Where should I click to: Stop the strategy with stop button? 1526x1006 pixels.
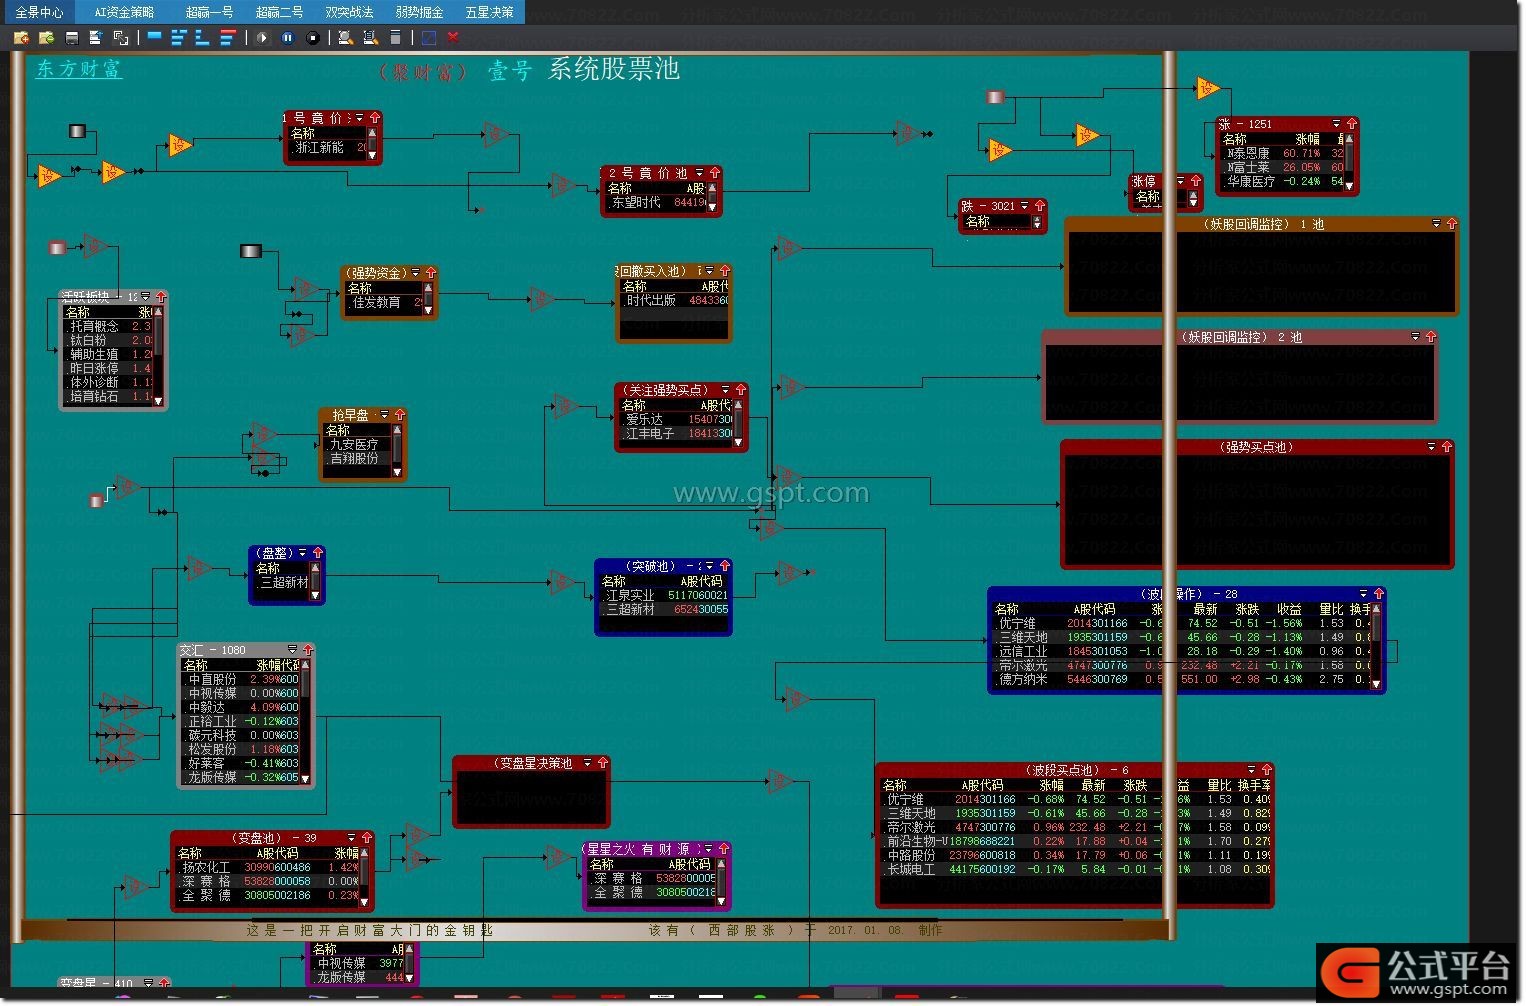pyautogui.click(x=313, y=38)
